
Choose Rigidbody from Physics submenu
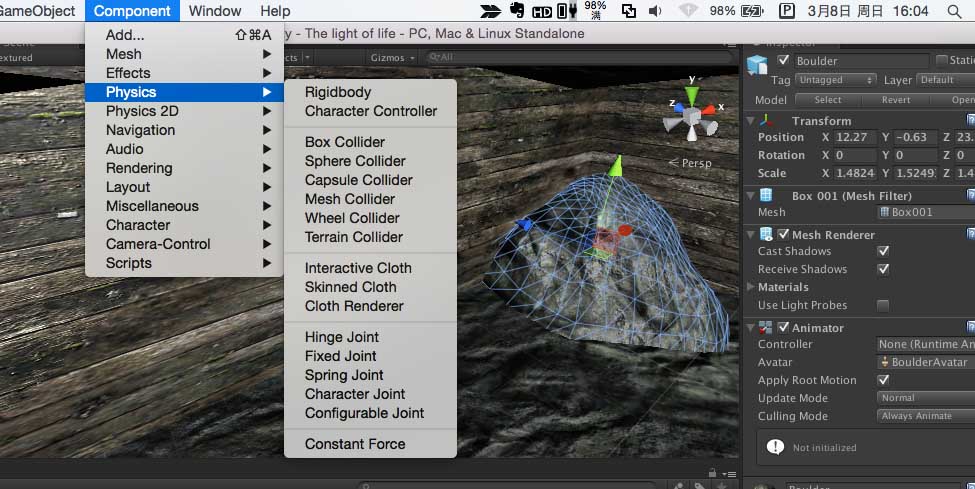click(x=371, y=92)
